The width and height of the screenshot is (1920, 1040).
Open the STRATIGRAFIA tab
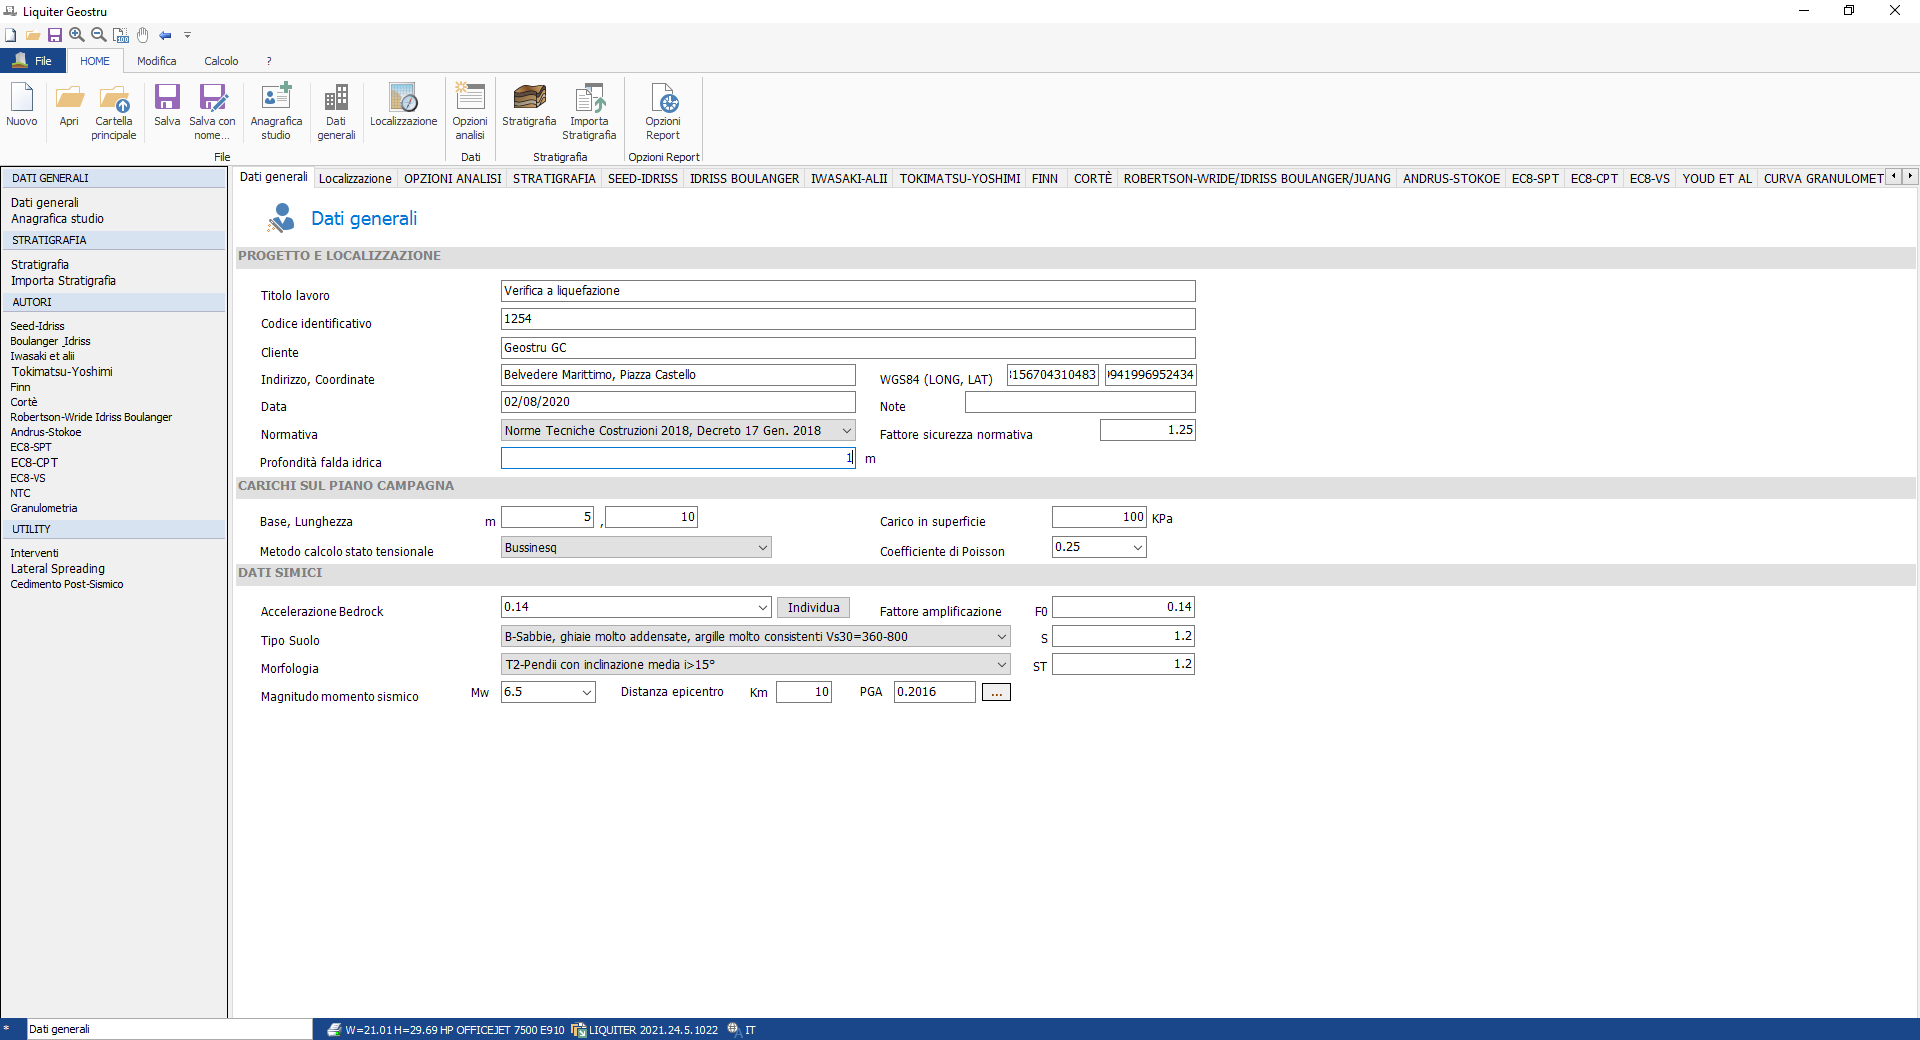click(x=554, y=179)
